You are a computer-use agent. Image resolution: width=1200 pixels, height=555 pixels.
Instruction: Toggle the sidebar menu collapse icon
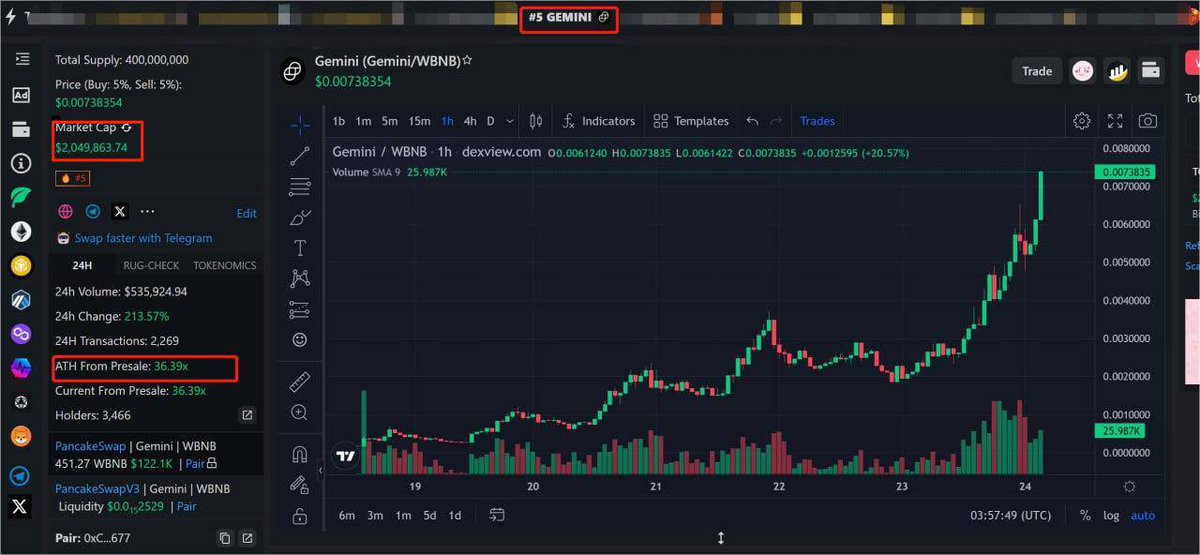pos(21,60)
